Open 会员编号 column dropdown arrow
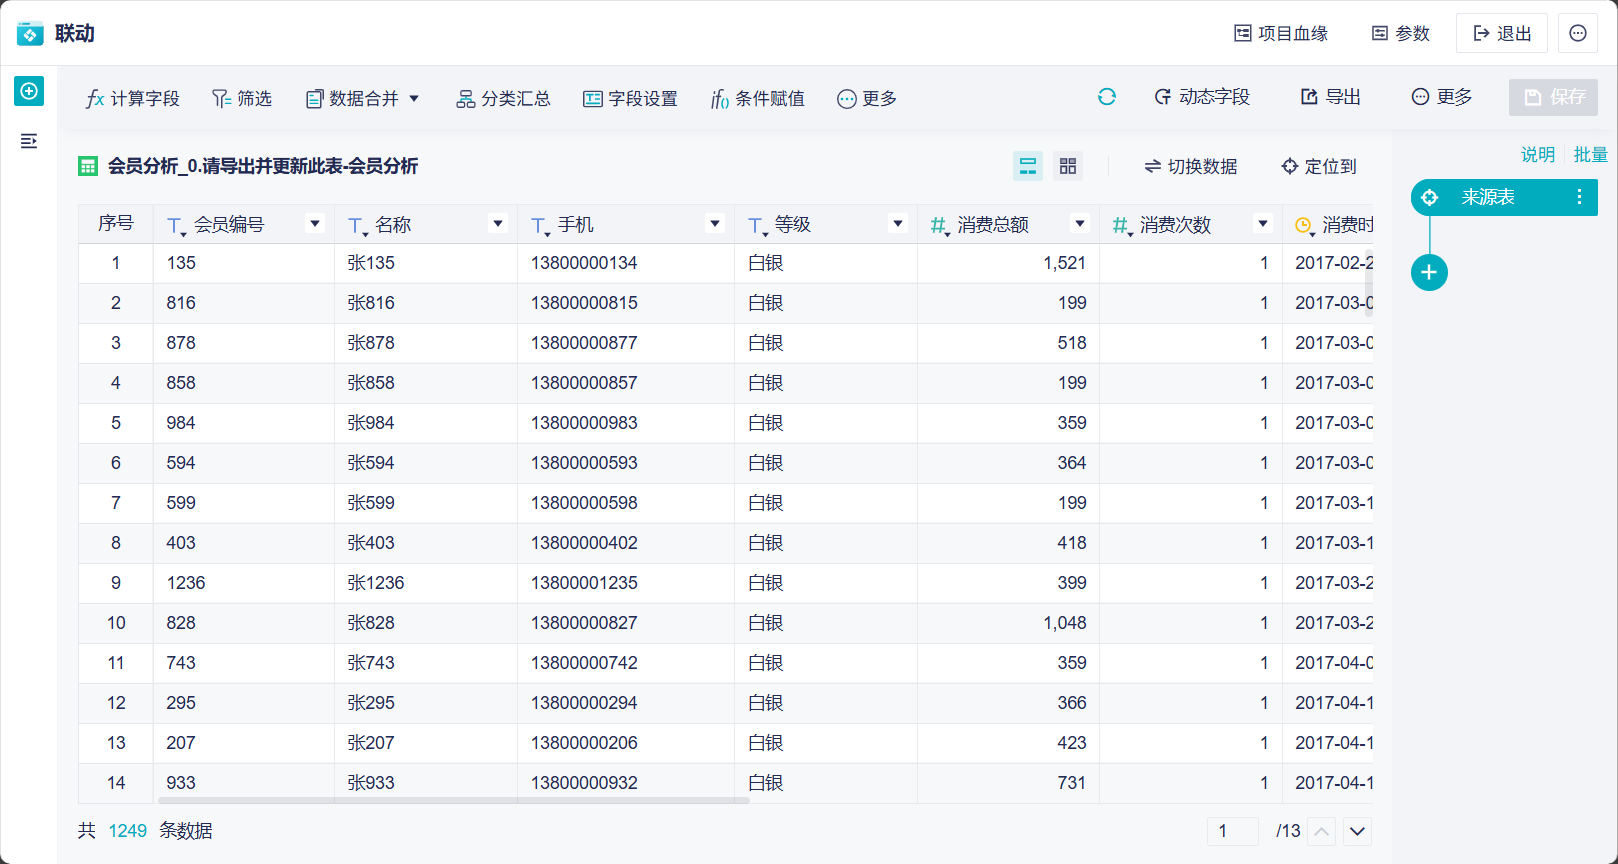This screenshot has width=1618, height=864. tap(316, 224)
